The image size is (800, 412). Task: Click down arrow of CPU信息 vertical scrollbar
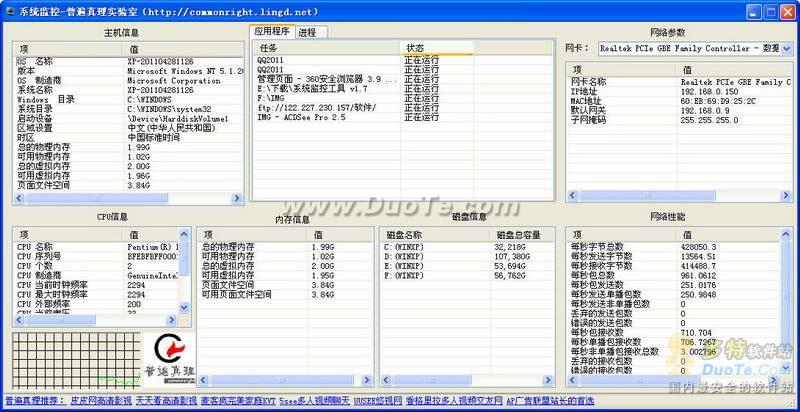185,307
